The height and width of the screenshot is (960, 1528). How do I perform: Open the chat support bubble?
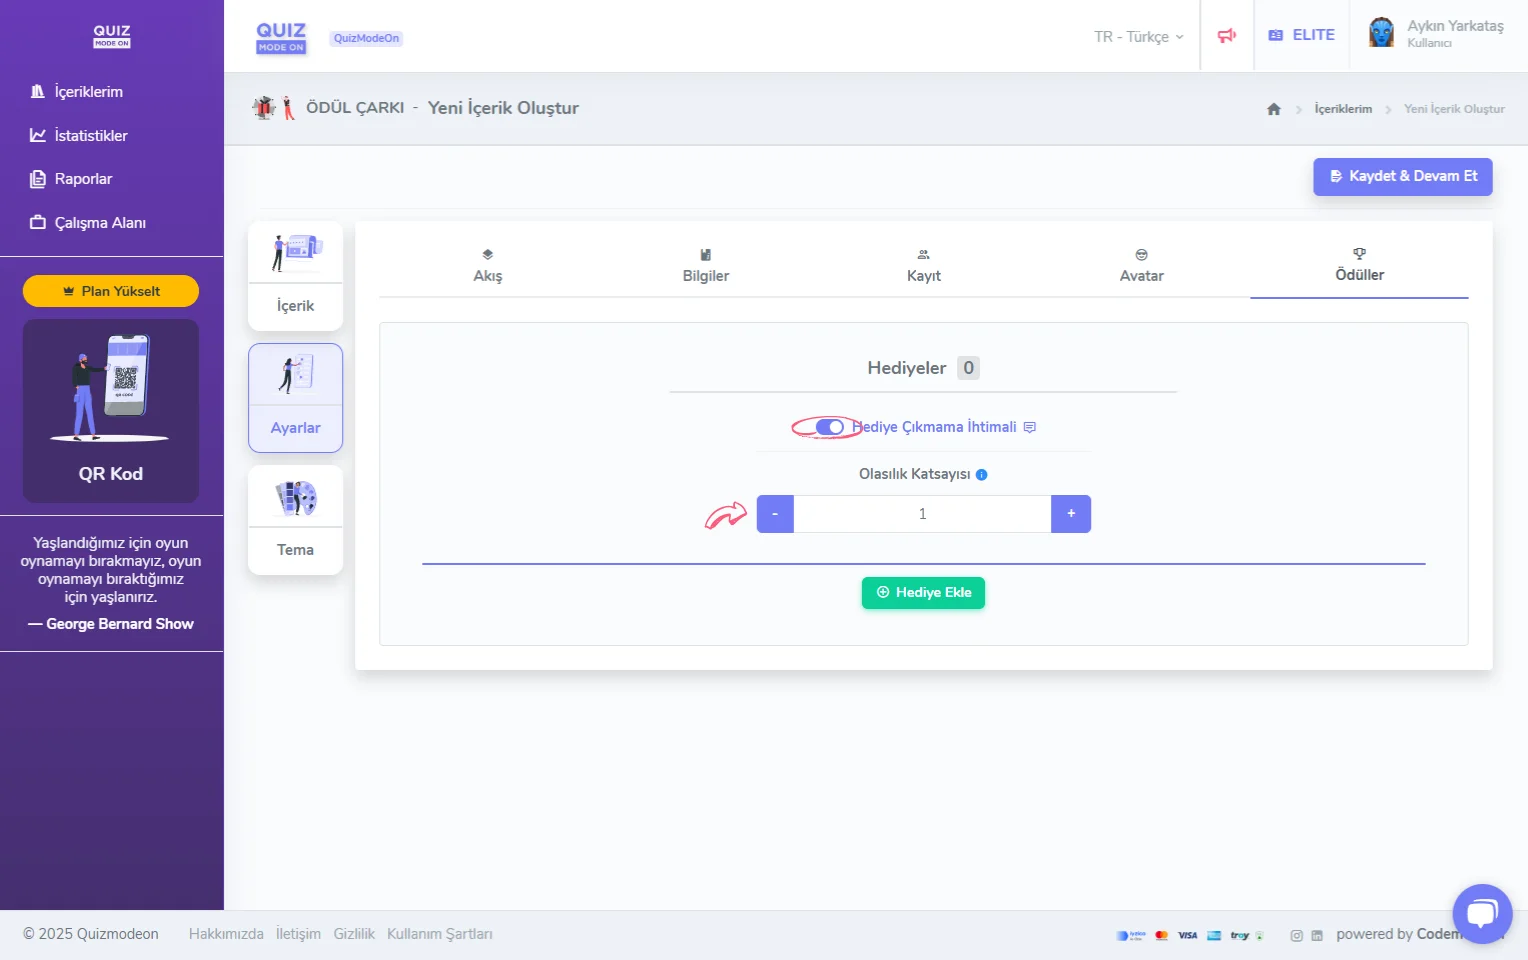(x=1482, y=913)
